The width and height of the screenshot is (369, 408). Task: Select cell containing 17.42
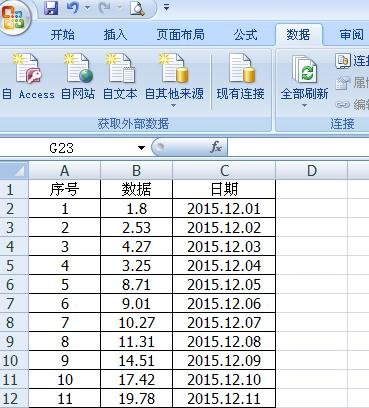coord(136,380)
